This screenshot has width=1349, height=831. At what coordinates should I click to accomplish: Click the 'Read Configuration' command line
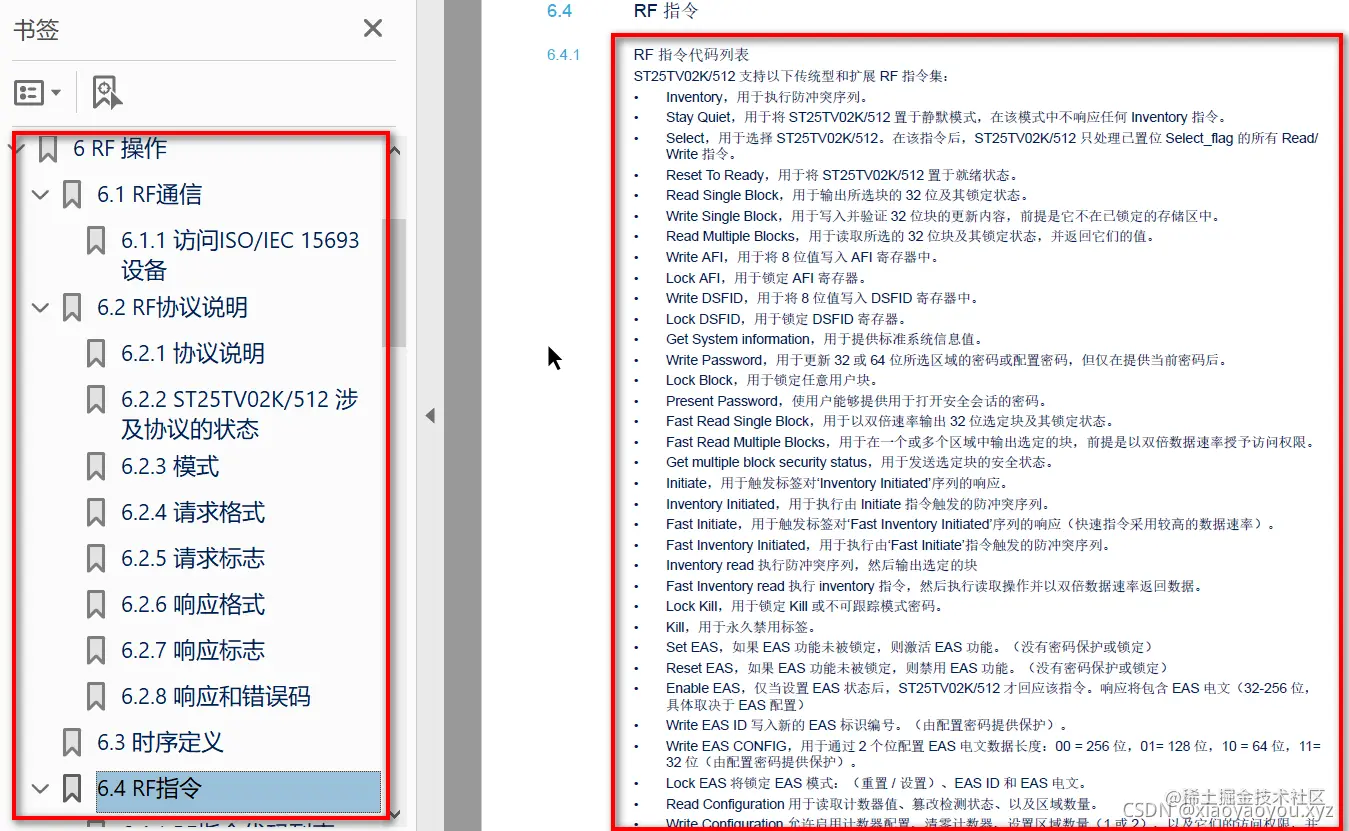(x=883, y=804)
